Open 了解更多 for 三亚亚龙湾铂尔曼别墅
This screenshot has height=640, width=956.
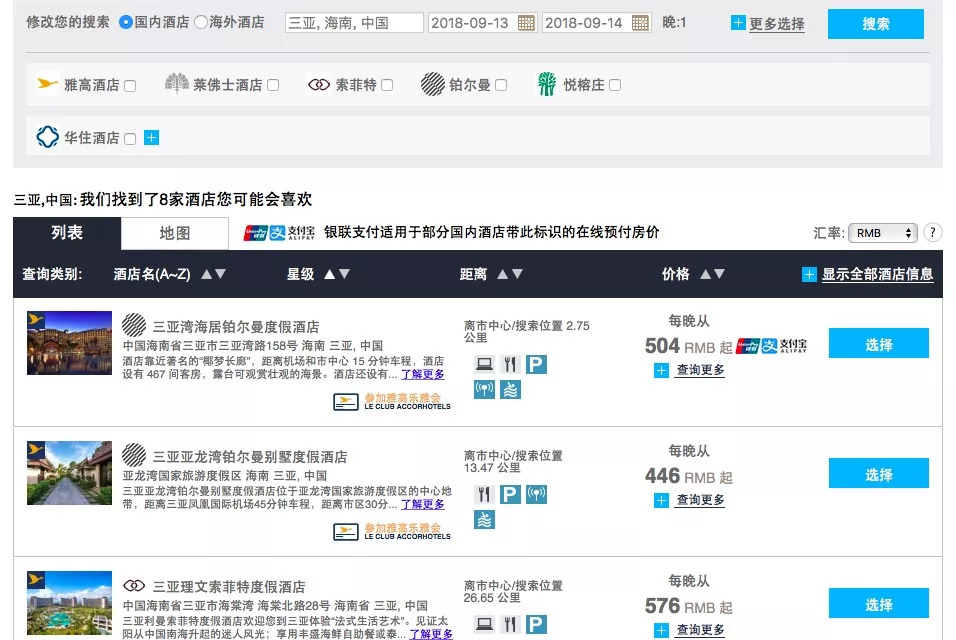423,504
